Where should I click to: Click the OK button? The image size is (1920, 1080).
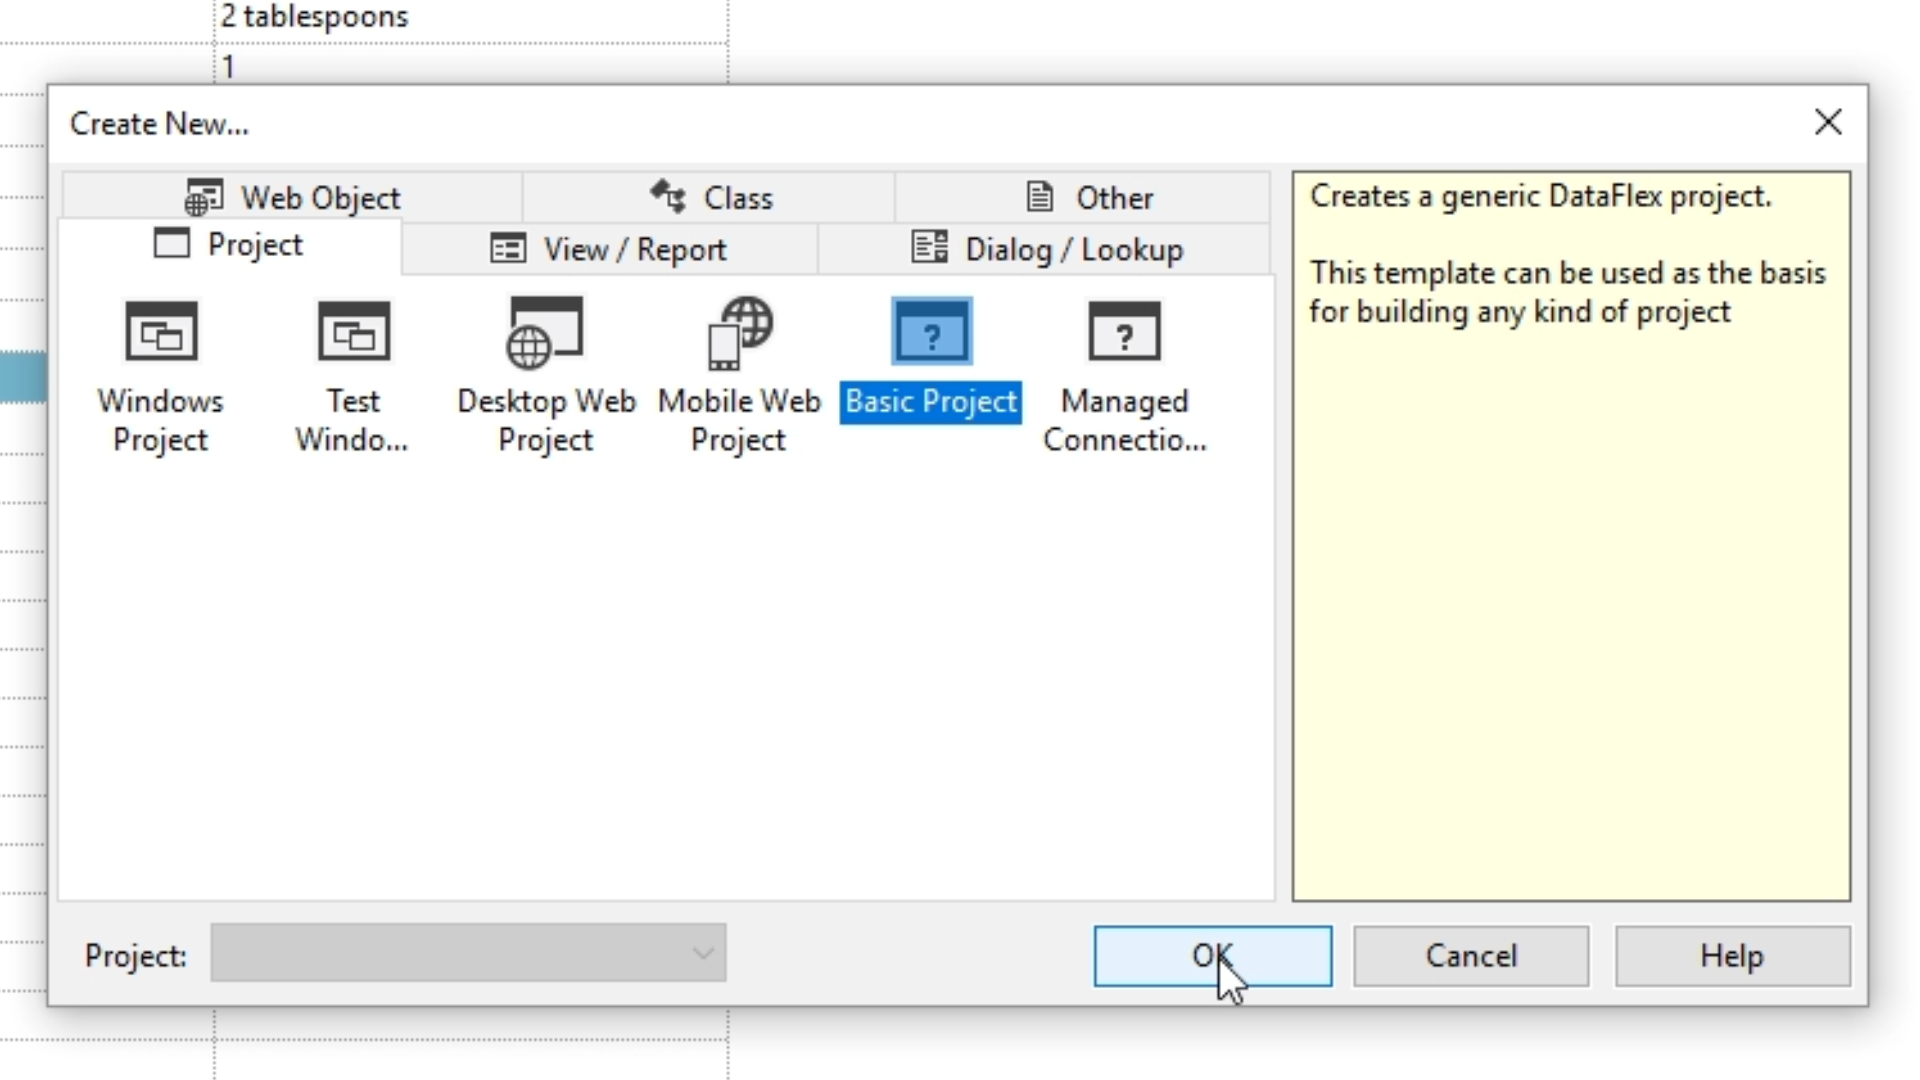pyautogui.click(x=1212, y=956)
